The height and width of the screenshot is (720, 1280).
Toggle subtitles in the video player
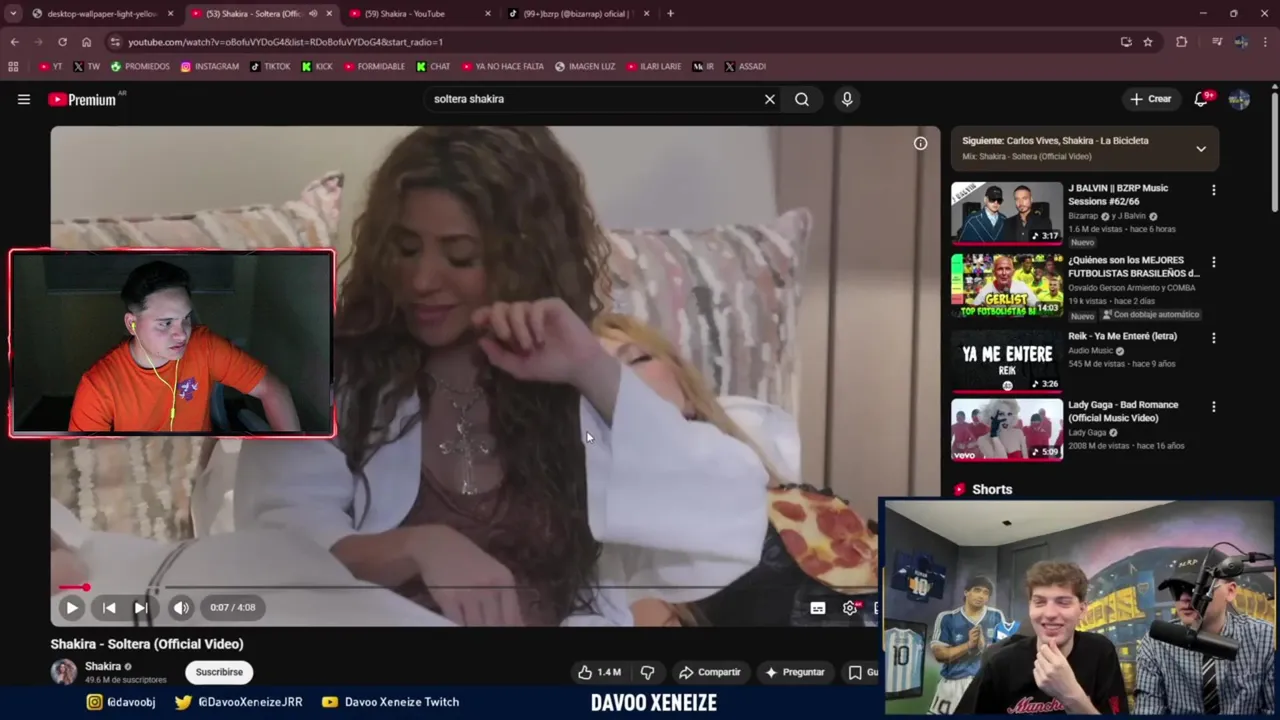[x=818, y=608]
